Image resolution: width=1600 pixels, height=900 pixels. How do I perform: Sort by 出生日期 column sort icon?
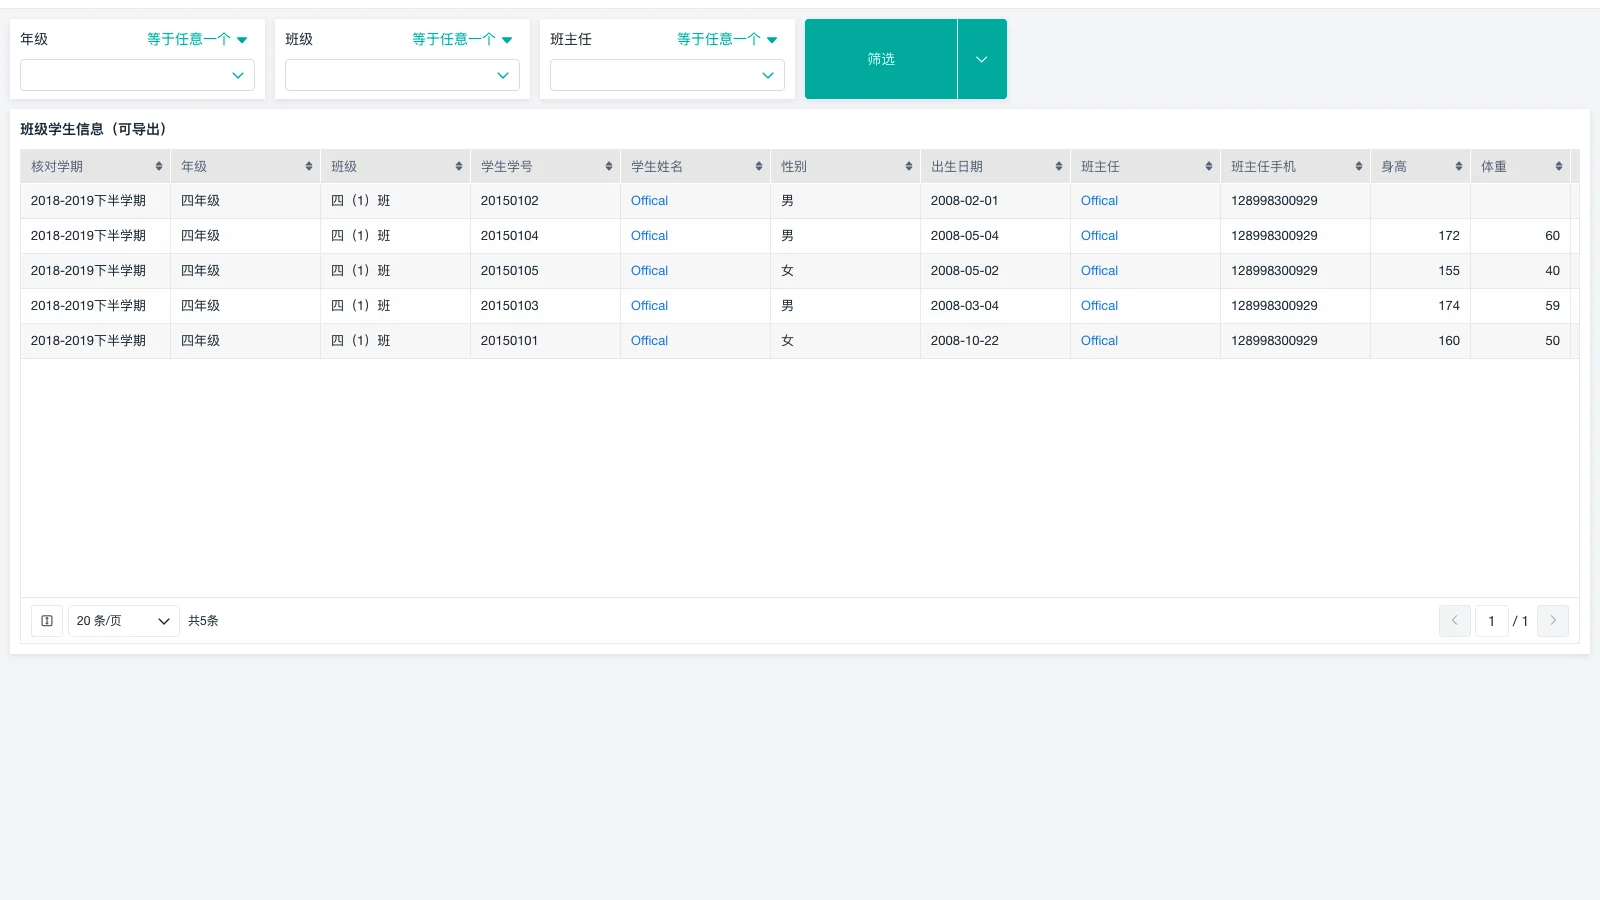1059,167
